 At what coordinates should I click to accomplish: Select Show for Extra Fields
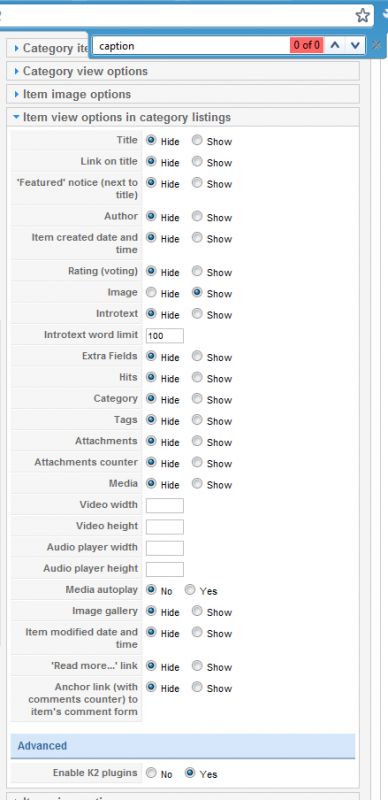tap(197, 356)
